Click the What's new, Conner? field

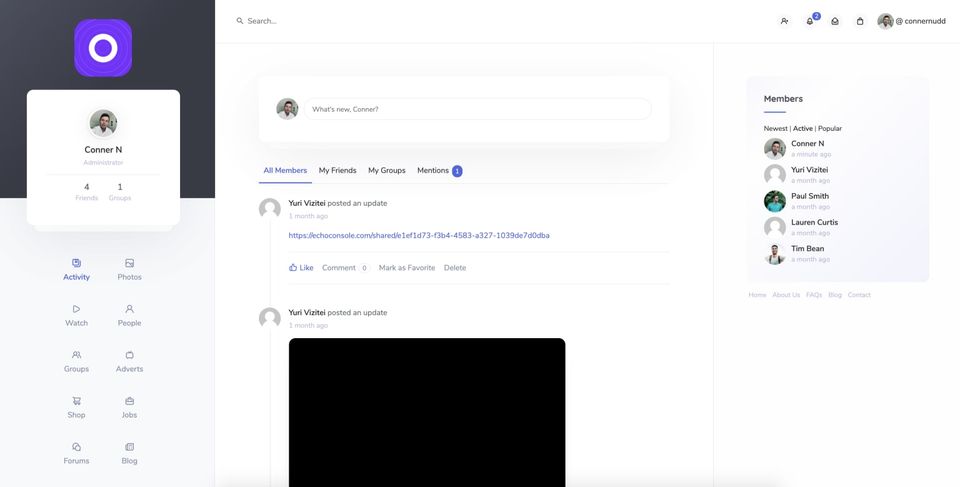(x=478, y=109)
